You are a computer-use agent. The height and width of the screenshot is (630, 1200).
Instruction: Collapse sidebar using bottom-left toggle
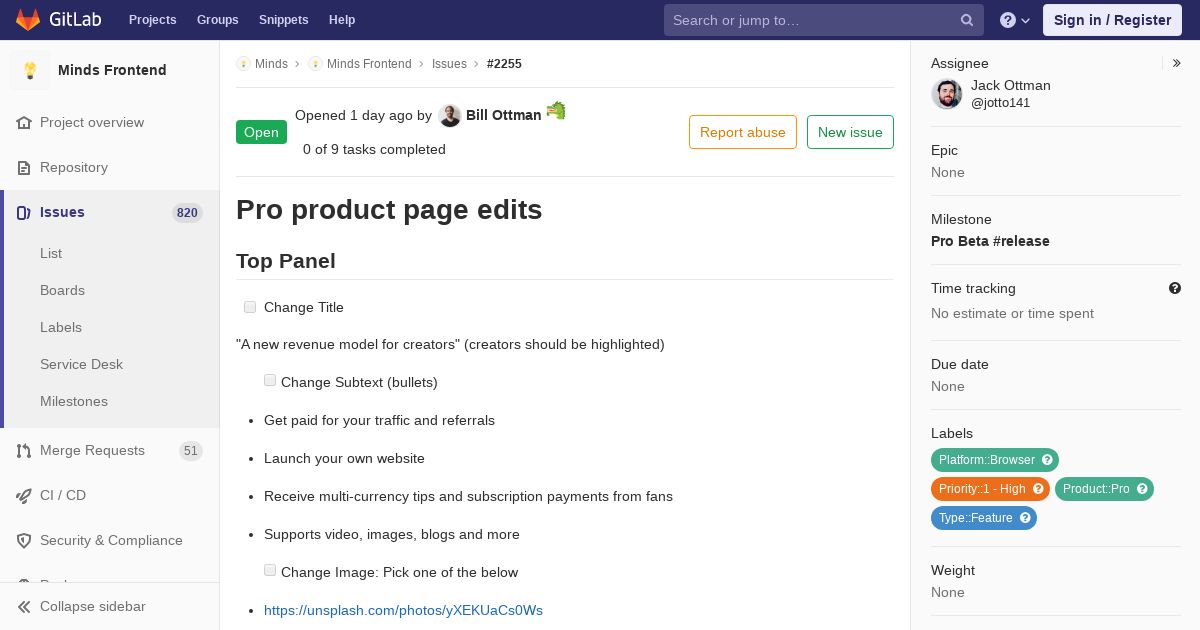coord(24,607)
